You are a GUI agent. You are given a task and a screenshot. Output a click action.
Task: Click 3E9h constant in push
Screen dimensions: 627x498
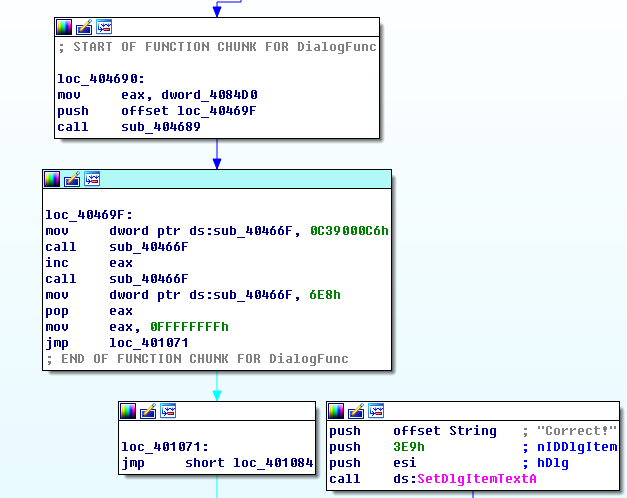coord(409,447)
